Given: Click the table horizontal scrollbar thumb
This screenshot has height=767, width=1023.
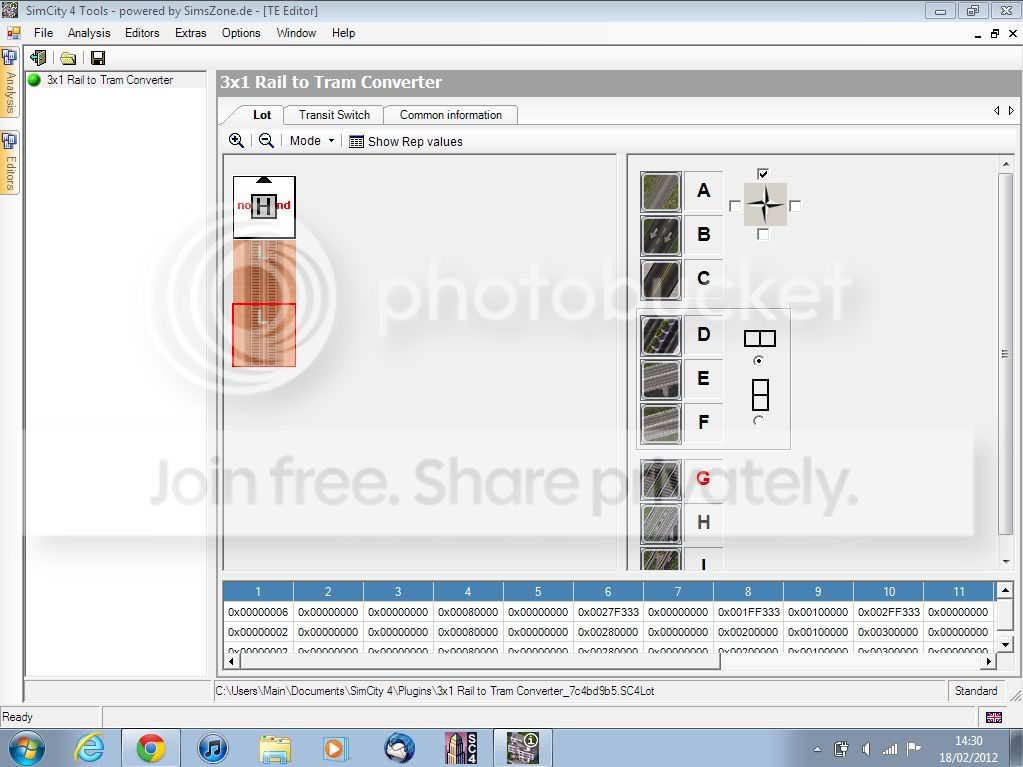Looking at the screenshot, I should pyautogui.click(x=480, y=661).
